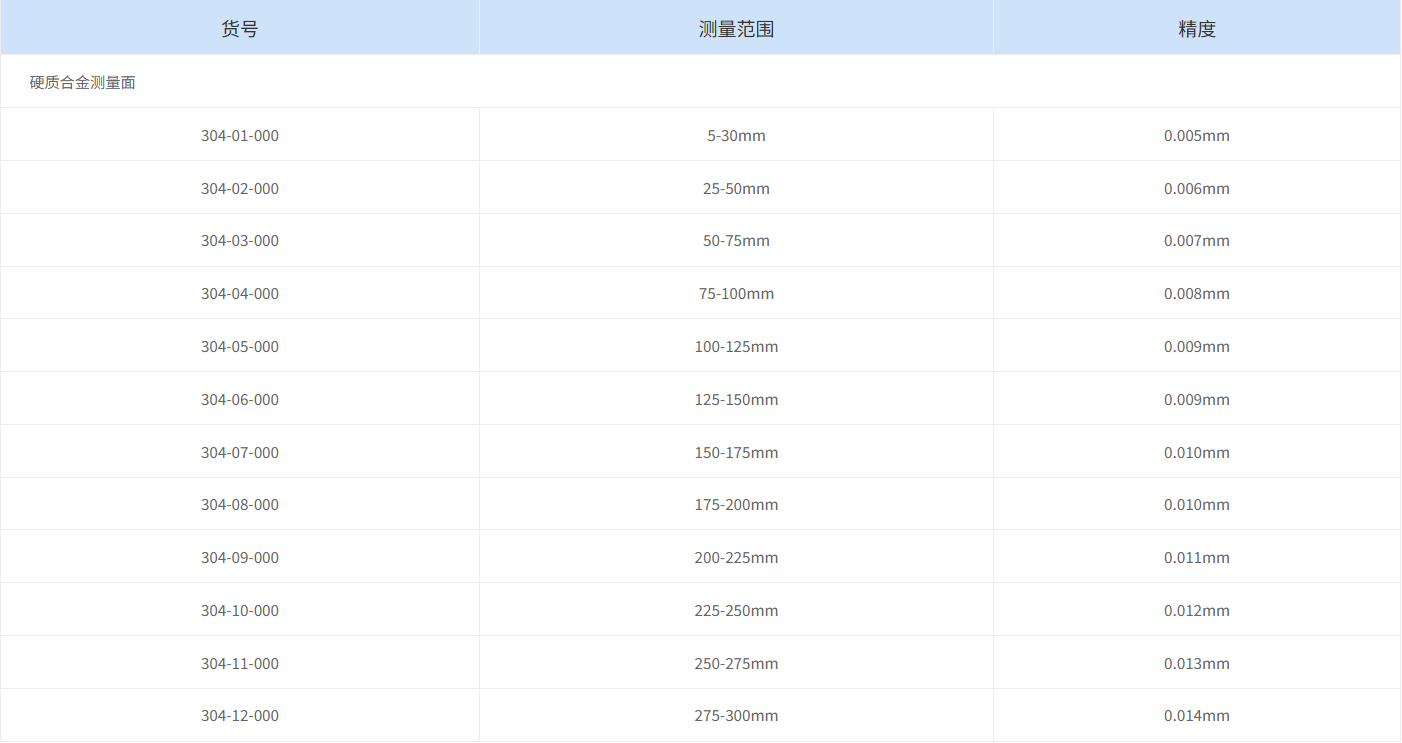Viewport: 1402px width, 743px height.
Task: Click the part number 304-02-000
Action: (240, 188)
